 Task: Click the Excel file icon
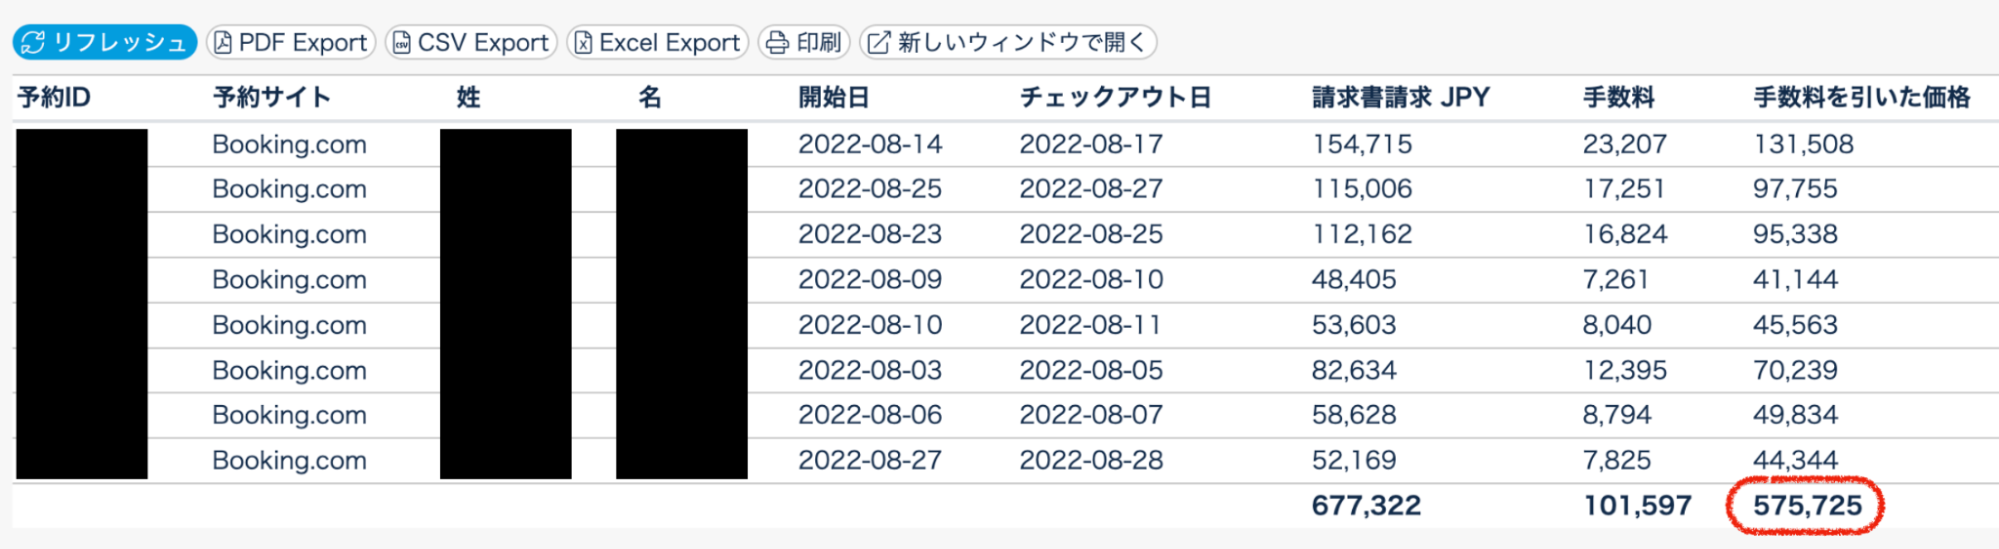583,42
